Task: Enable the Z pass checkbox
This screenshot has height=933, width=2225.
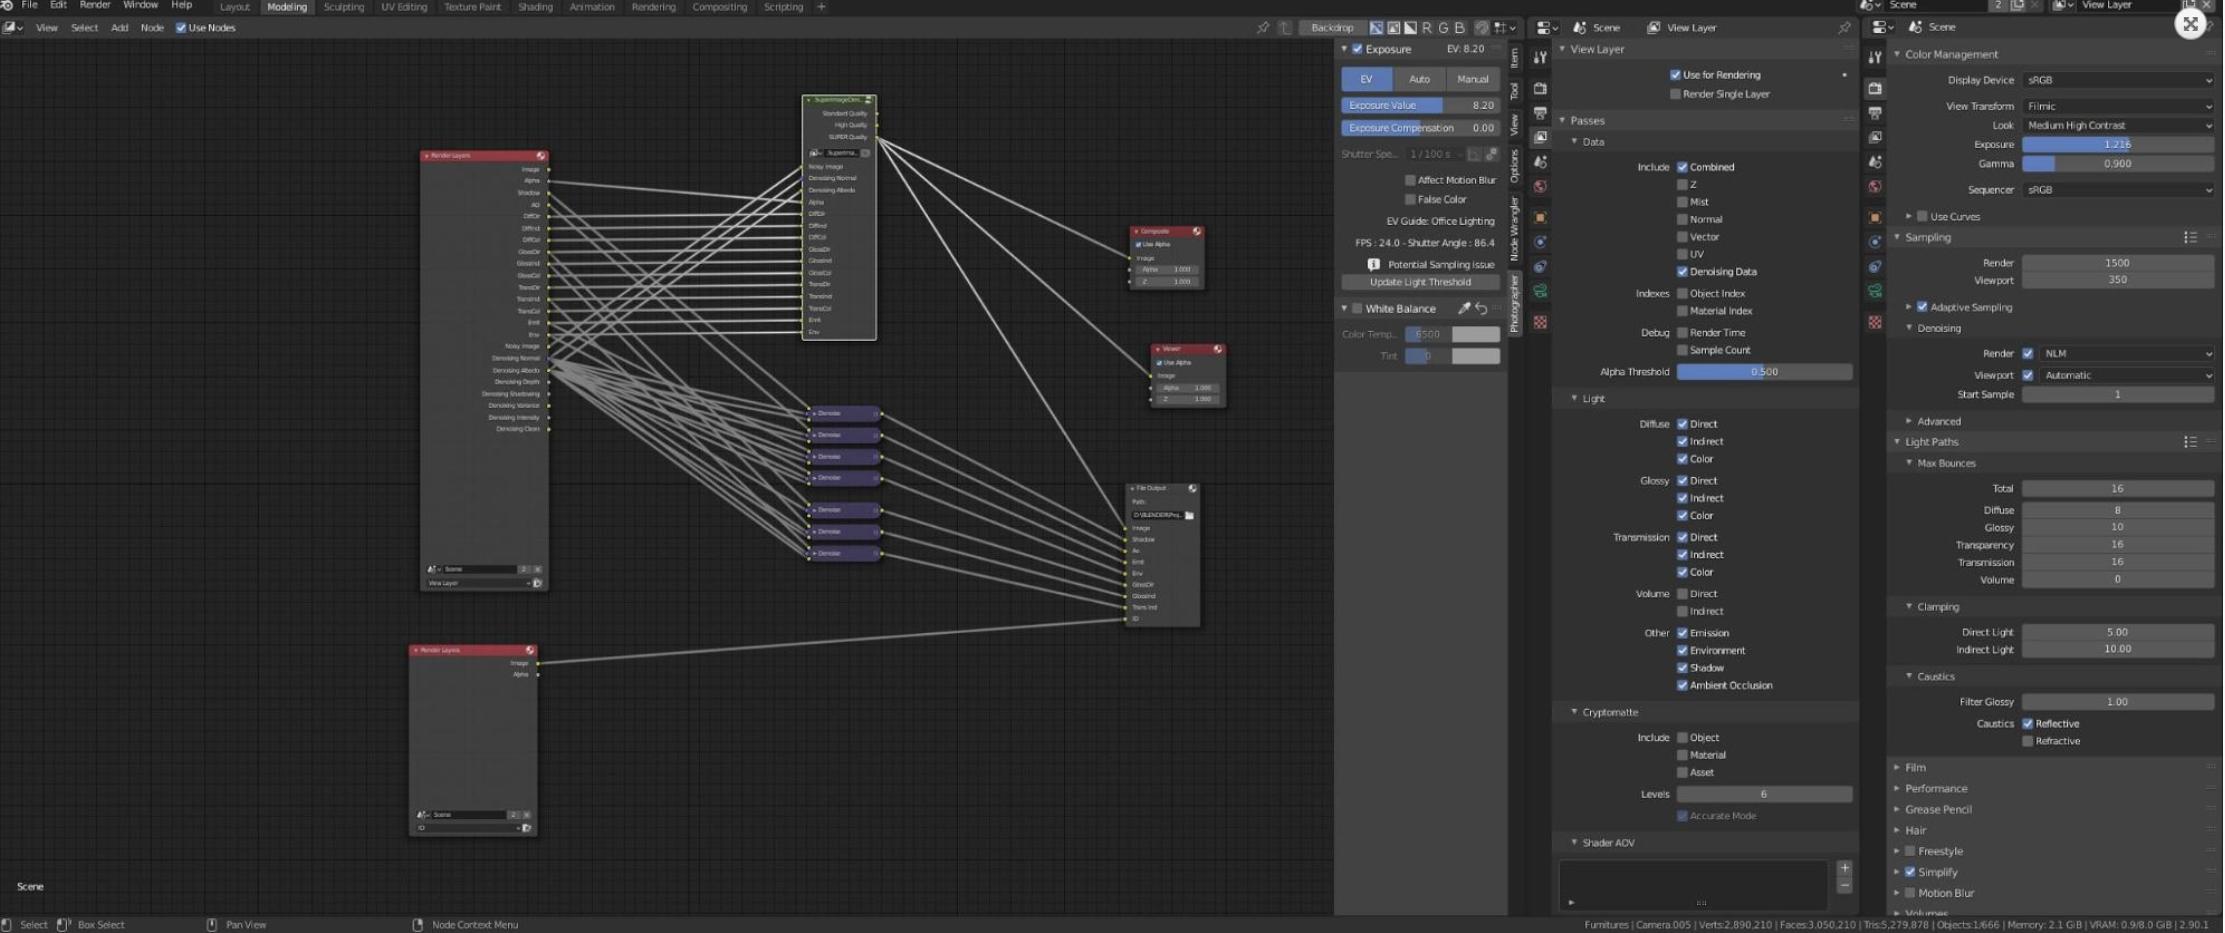Action: pos(1682,185)
